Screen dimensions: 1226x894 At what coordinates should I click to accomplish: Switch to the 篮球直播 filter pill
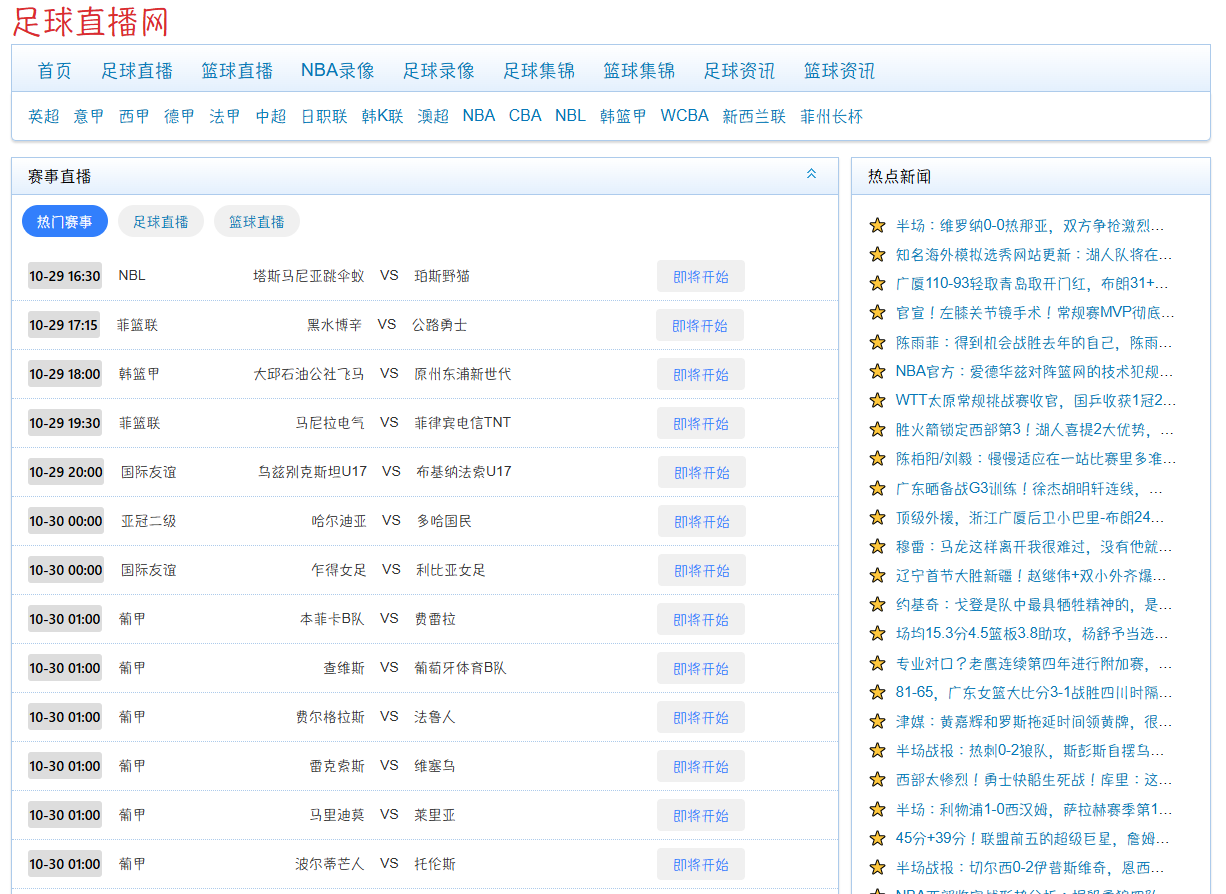(257, 222)
